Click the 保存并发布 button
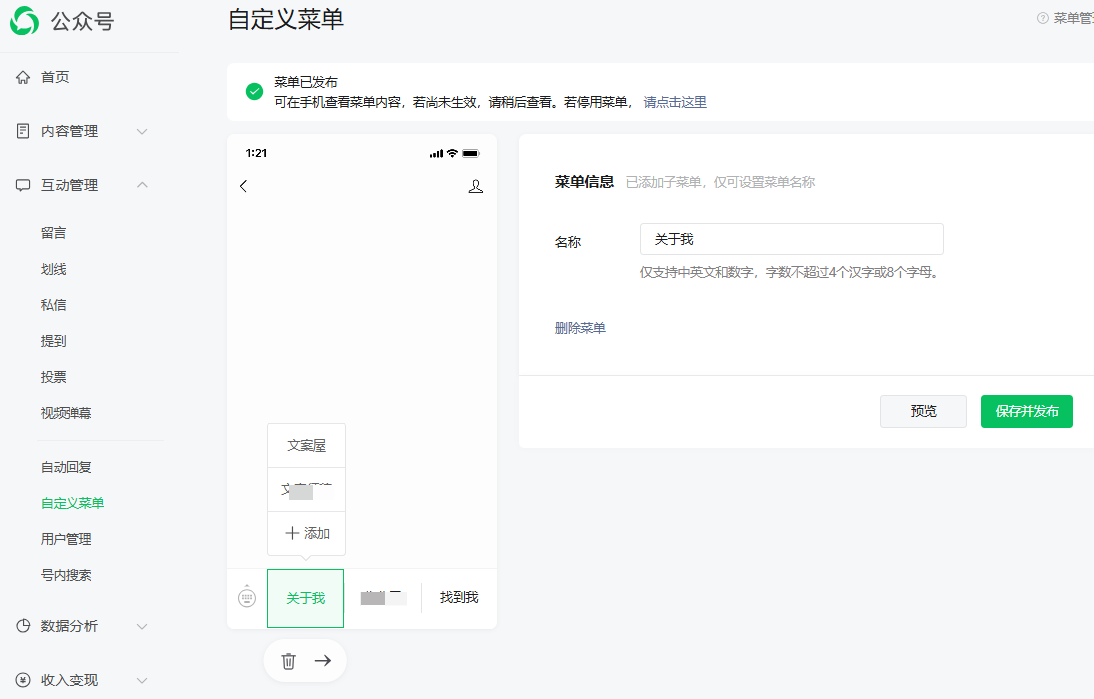 click(x=1026, y=411)
